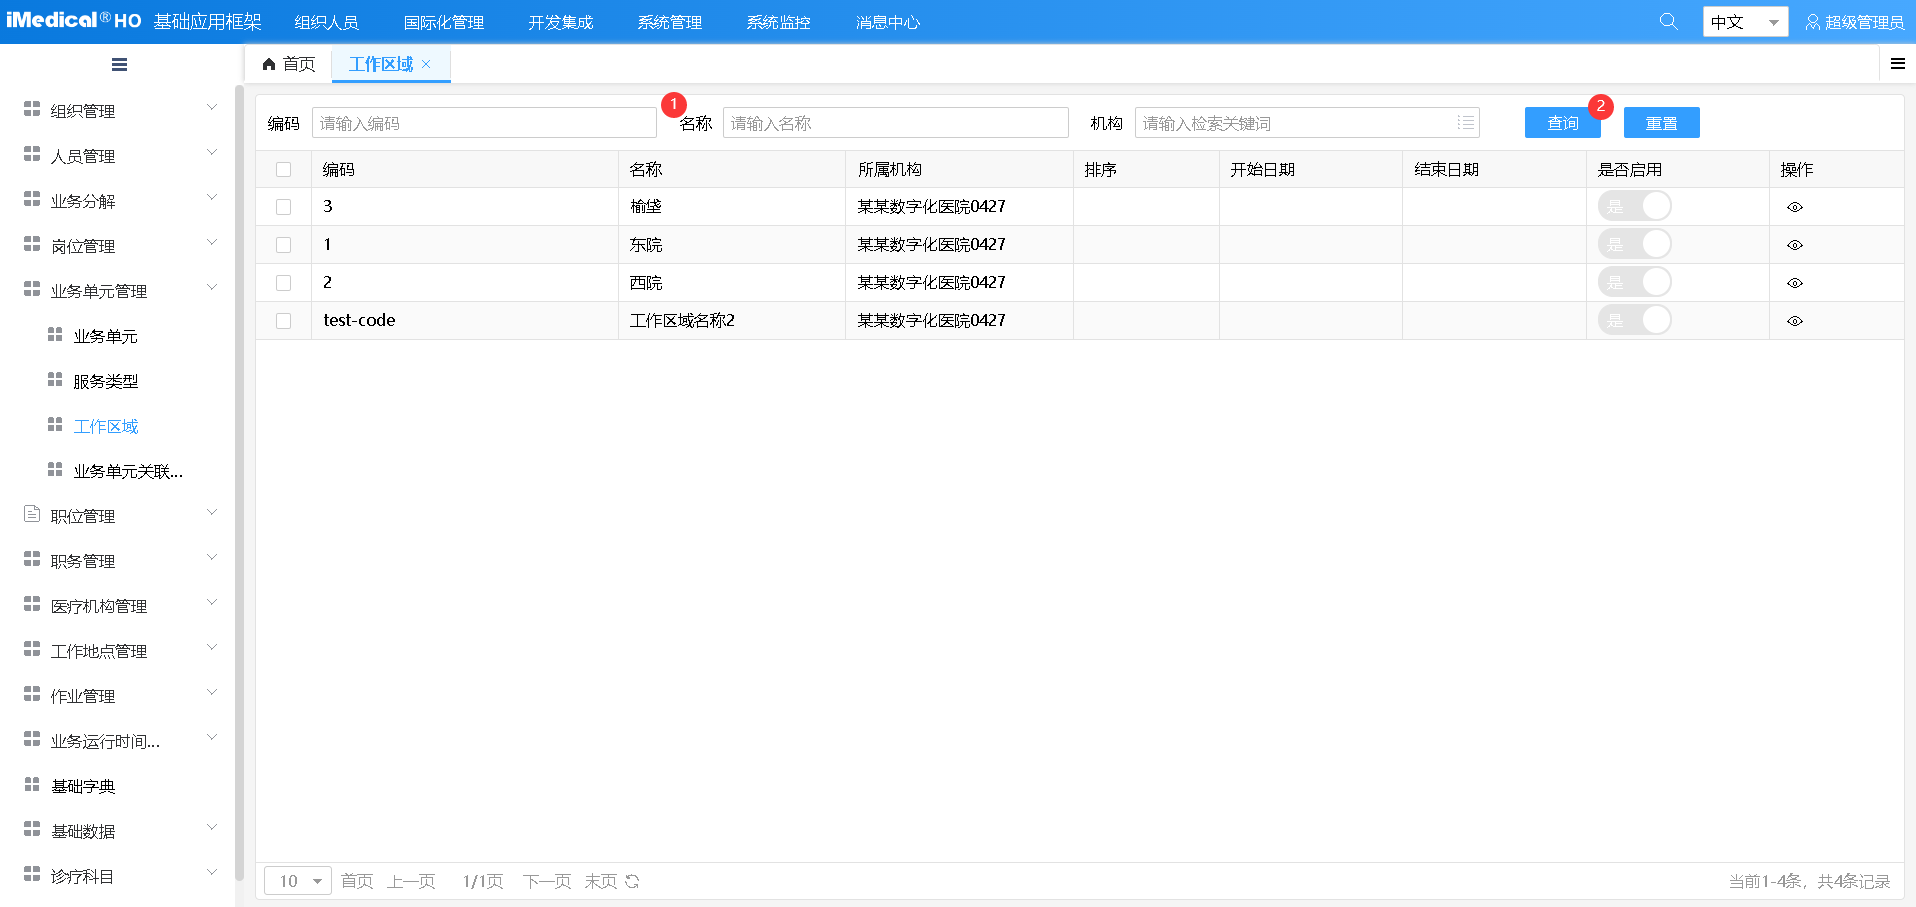
Task: Click the list icon in 机构 search field
Action: pos(1465,123)
